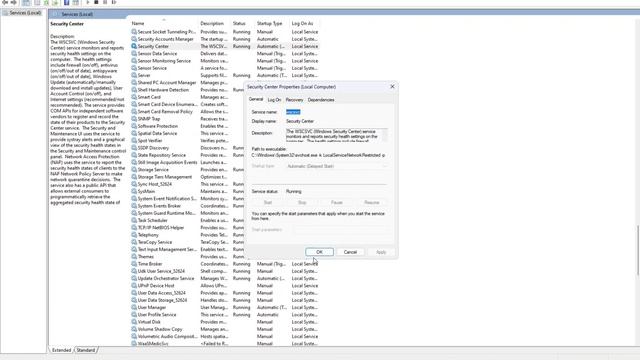Switch to the Log On tab
The height and width of the screenshot is (360, 640).
tap(274, 100)
